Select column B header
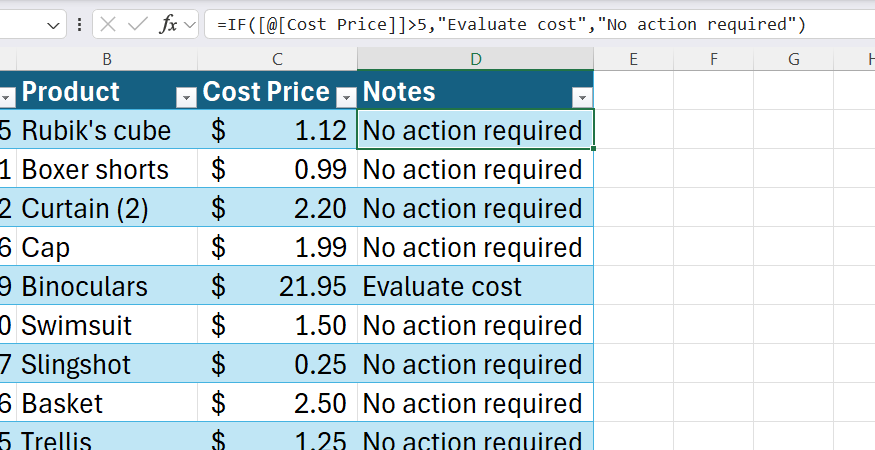This screenshot has width=875, height=450. point(107,59)
